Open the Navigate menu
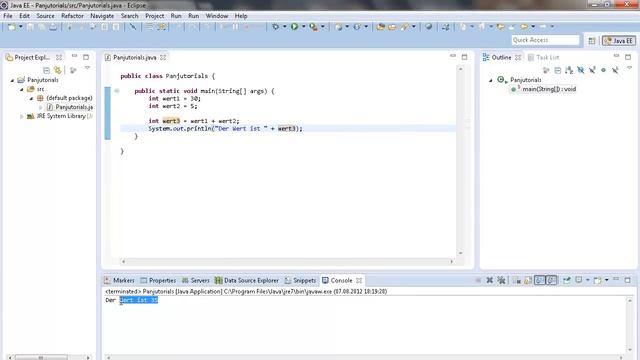Image resolution: width=640 pixels, height=360 pixels. 102,16
